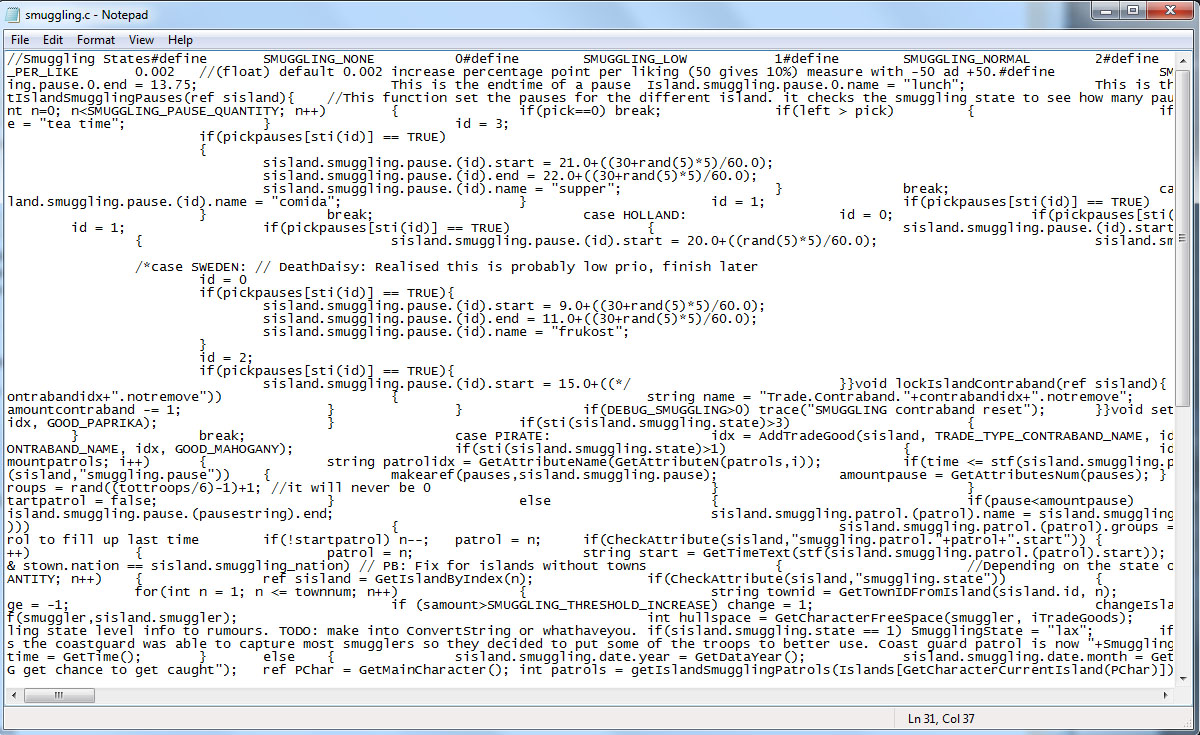This screenshot has height=735, width=1200.
Task: Minimize the Notepad window
Action: [1103, 11]
